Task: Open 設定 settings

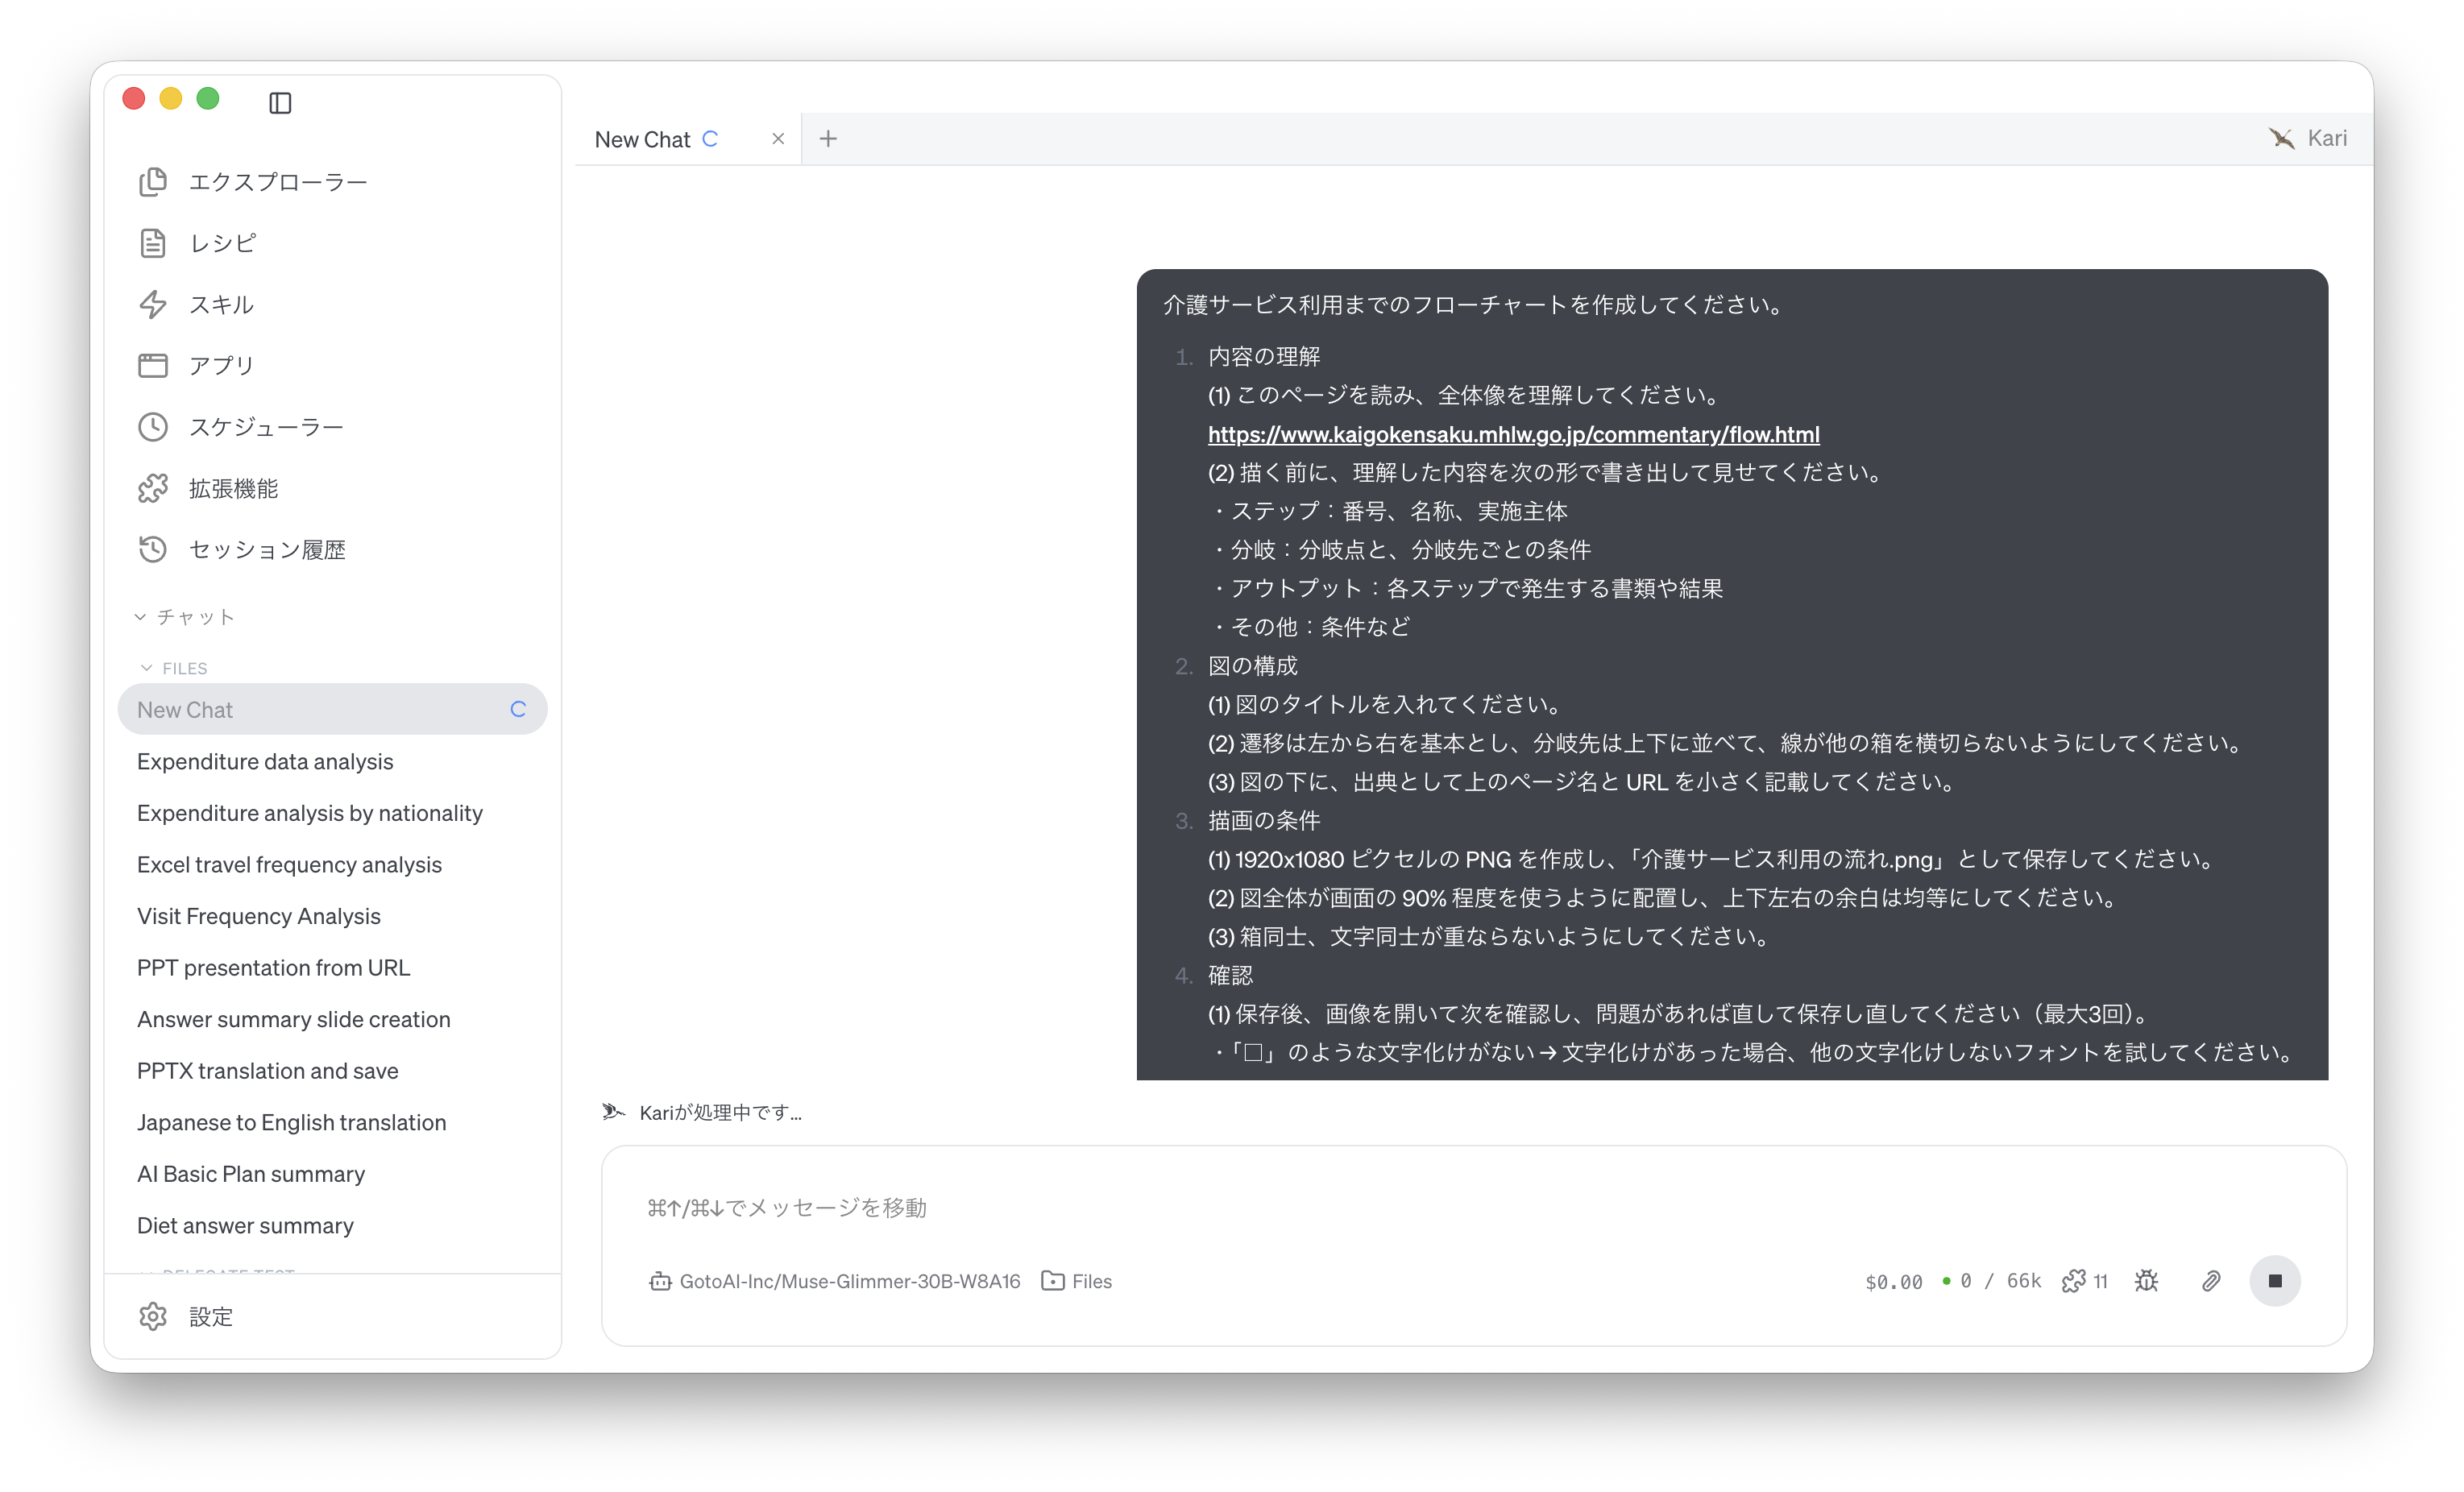Action: point(185,1316)
